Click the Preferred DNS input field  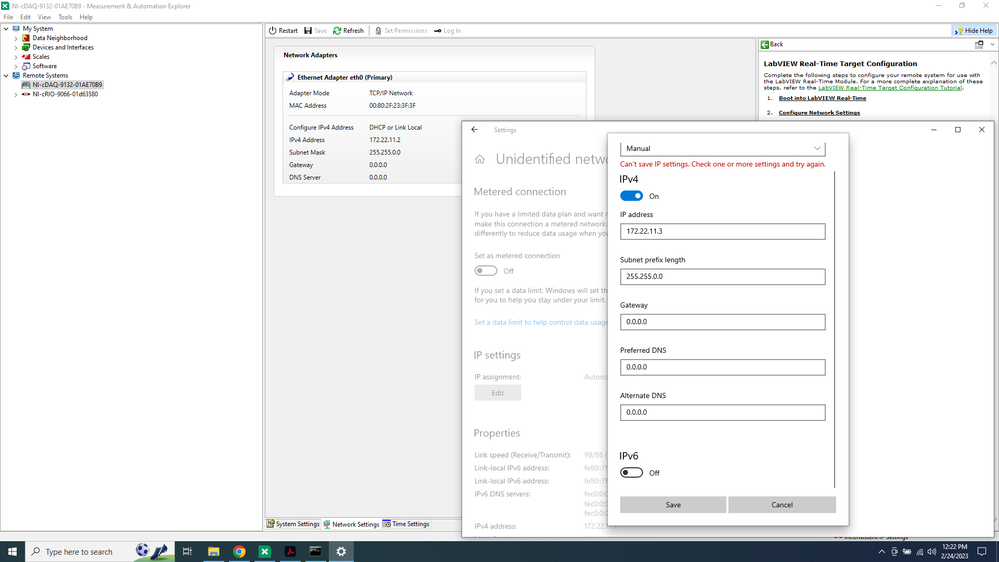pyautogui.click(x=722, y=367)
